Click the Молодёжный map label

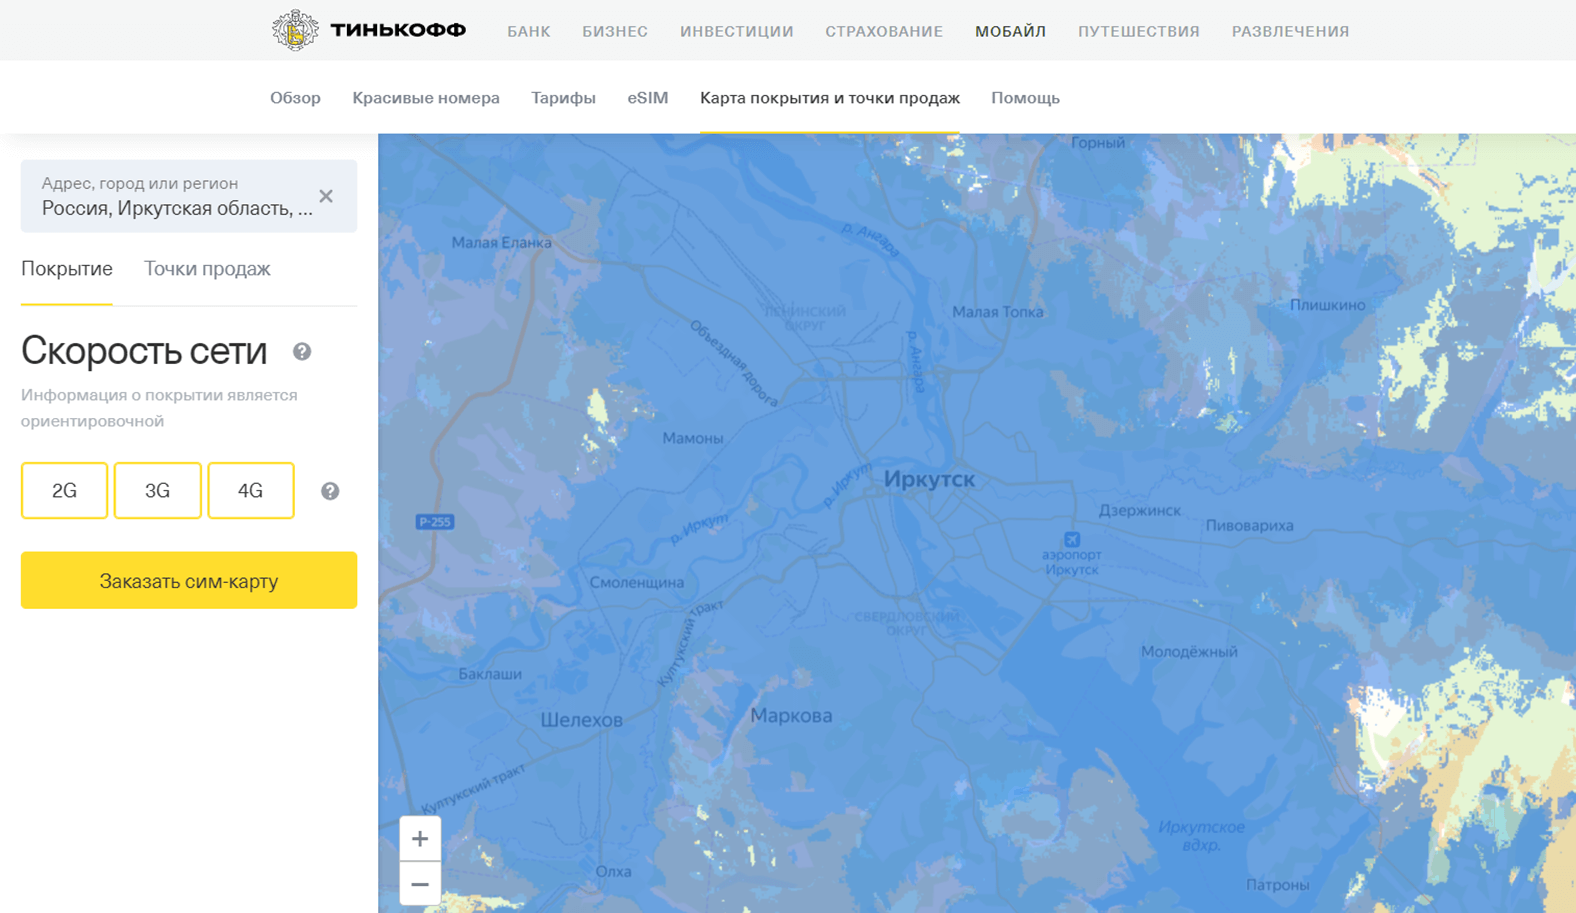pos(1189,652)
